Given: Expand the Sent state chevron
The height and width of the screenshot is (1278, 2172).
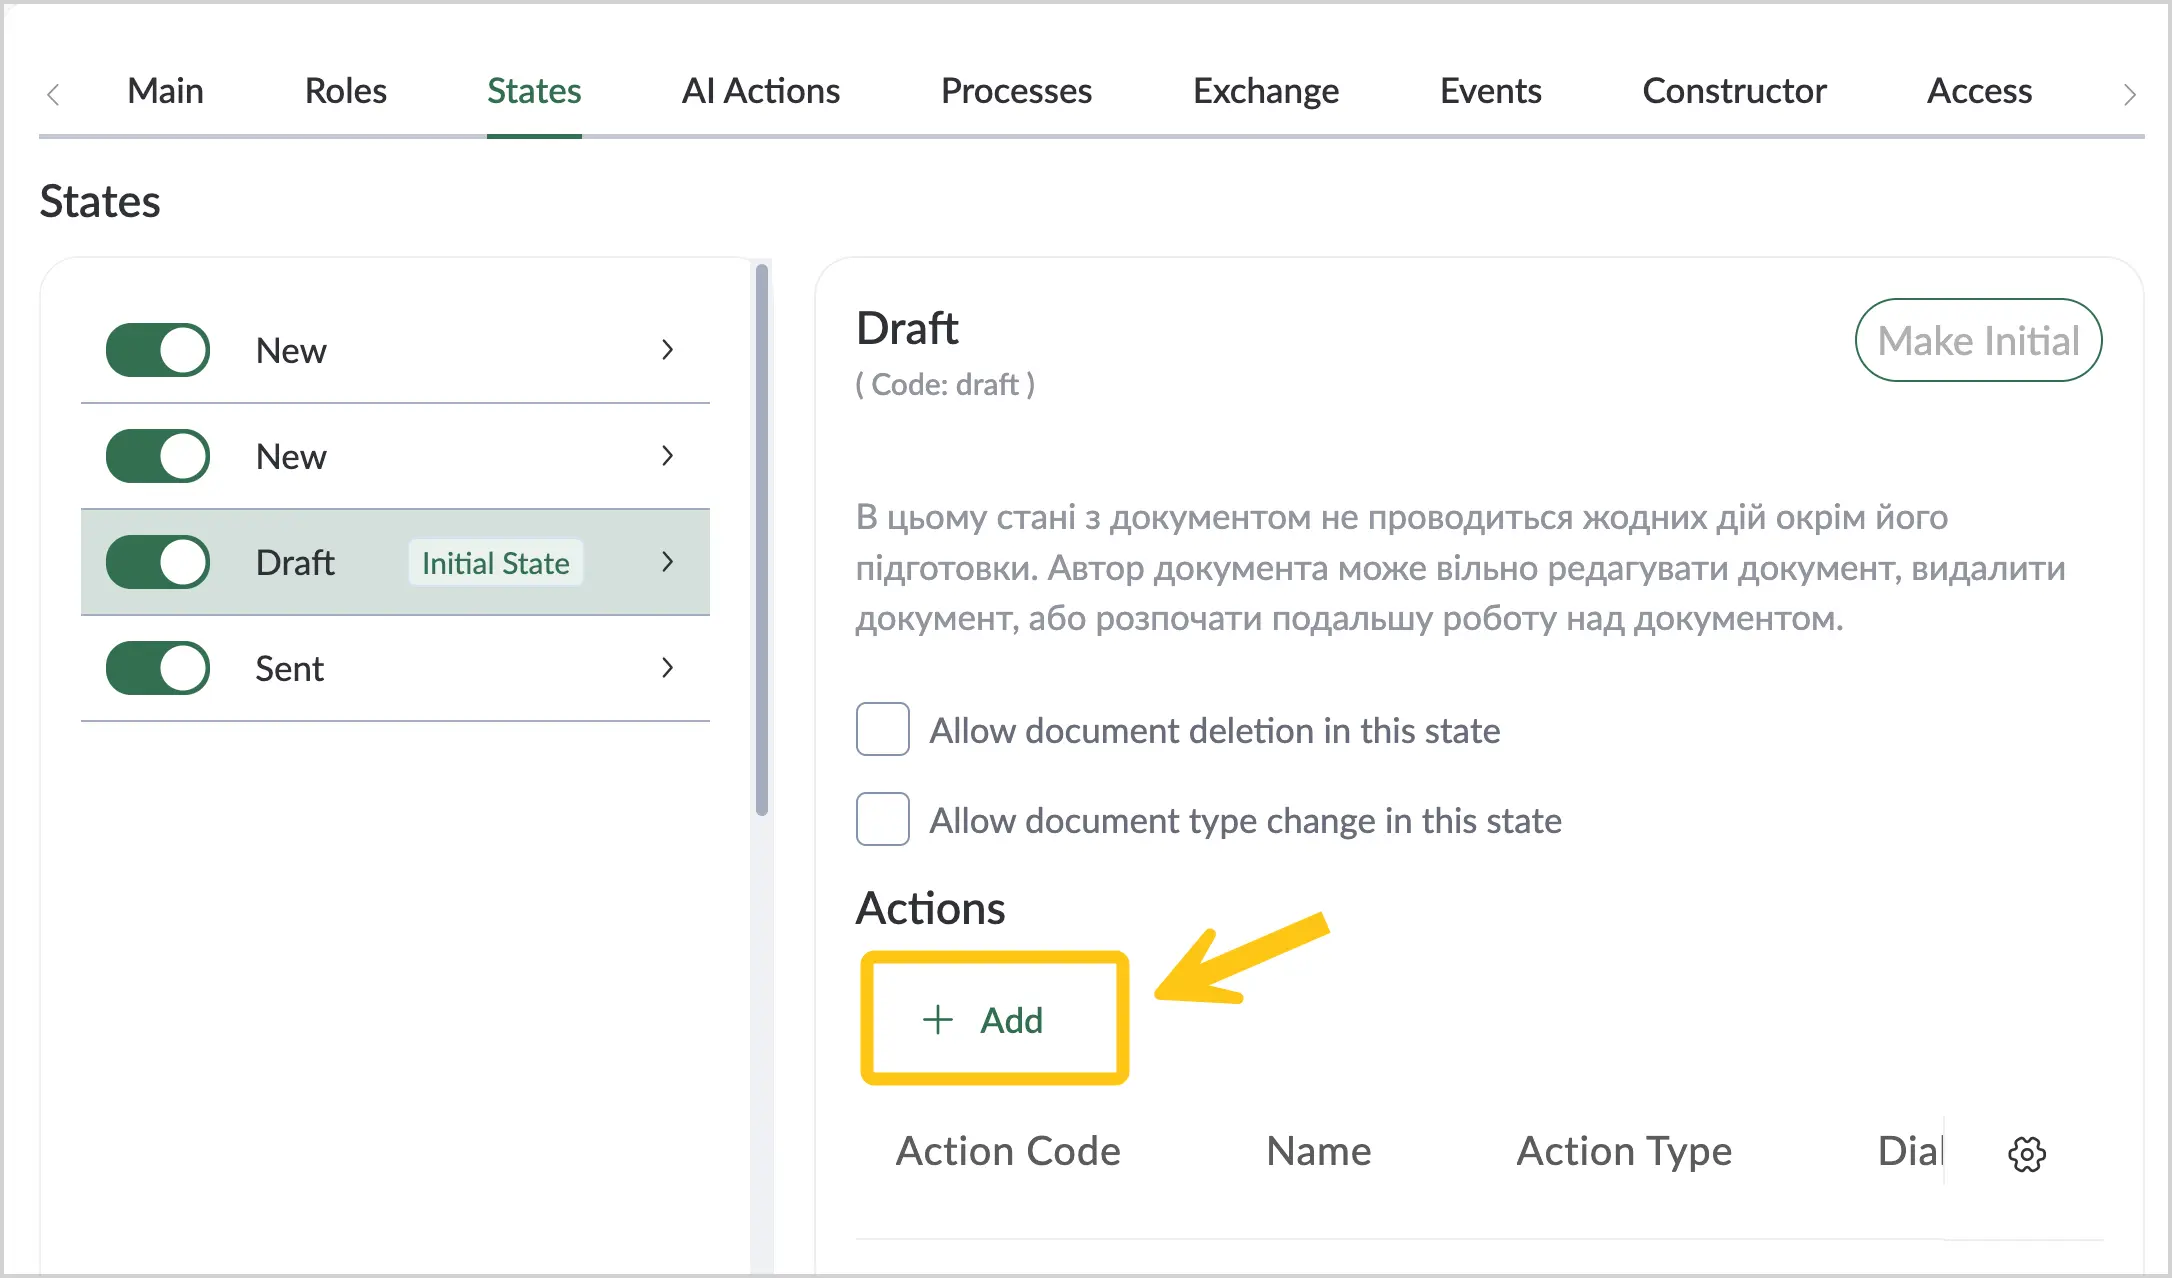Looking at the screenshot, I should pyautogui.click(x=667, y=668).
